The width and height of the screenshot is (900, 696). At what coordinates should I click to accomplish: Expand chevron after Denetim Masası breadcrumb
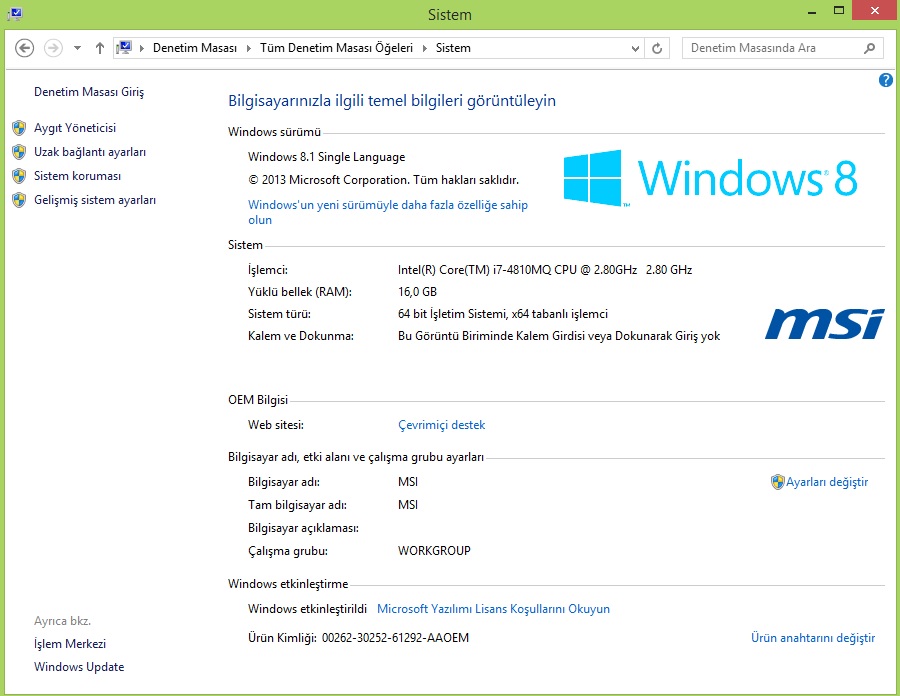pyautogui.click(x=249, y=48)
